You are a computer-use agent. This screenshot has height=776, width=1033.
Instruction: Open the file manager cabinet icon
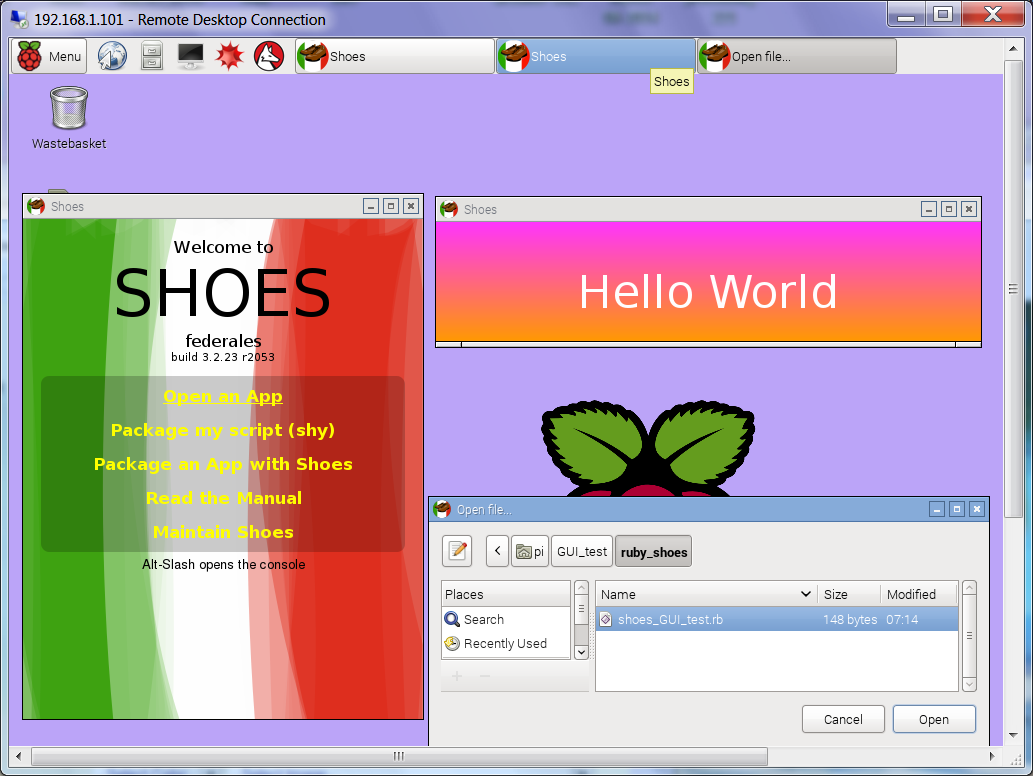tap(151, 57)
